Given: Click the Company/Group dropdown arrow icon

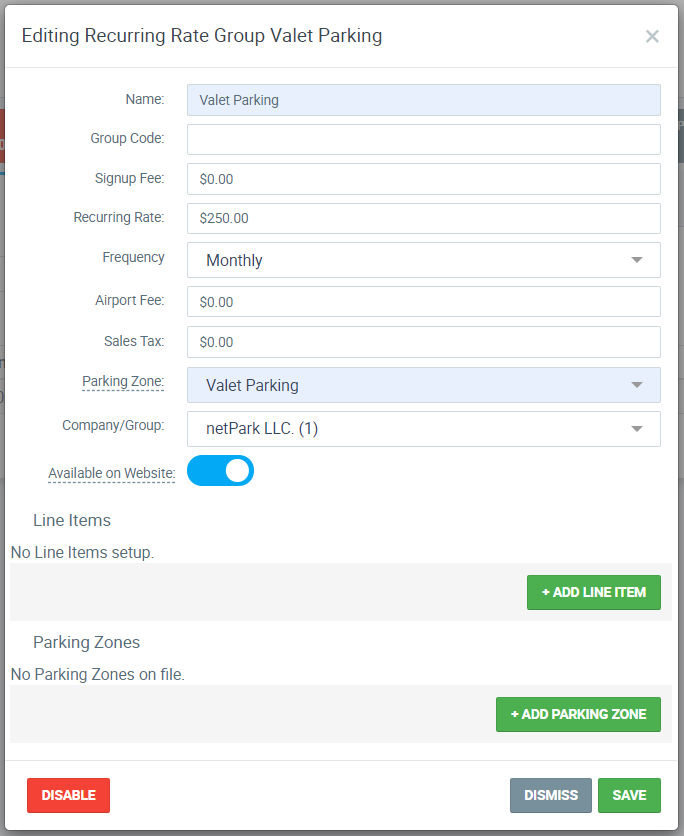Looking at the screenshot, I should tap(637, 428).
